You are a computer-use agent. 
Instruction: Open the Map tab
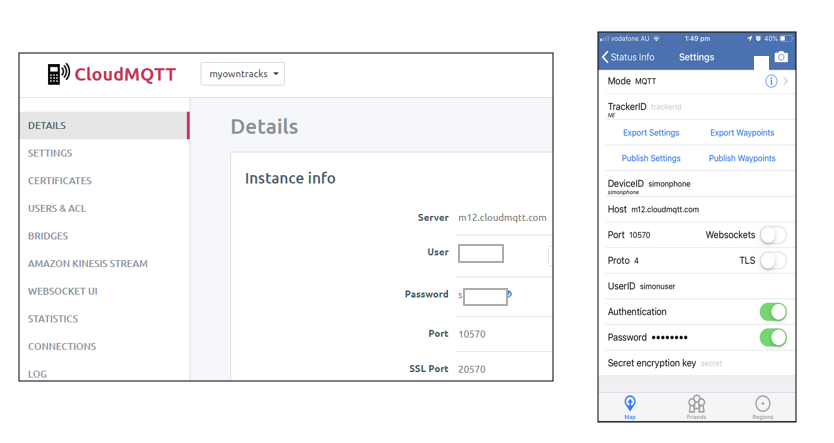tap(630, 407)
